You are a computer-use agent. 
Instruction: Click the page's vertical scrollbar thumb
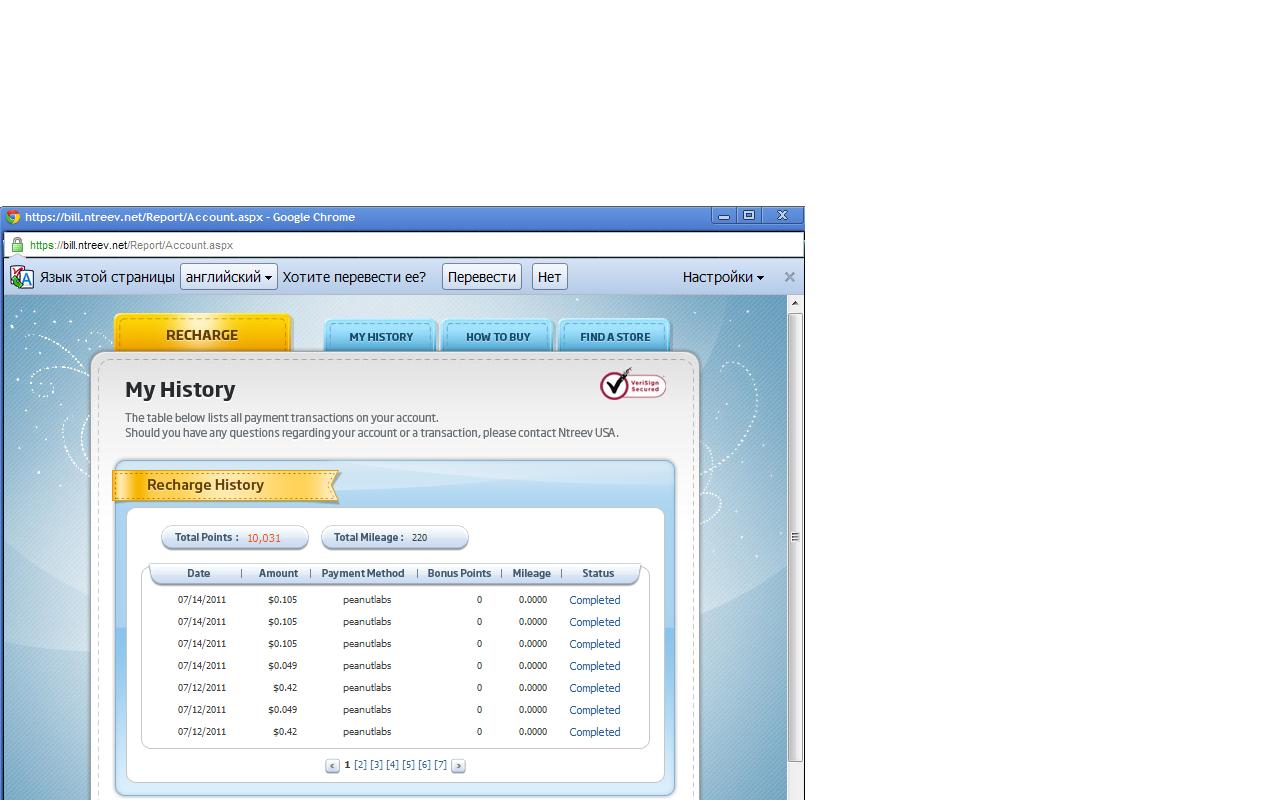click(x=795, y=536)
